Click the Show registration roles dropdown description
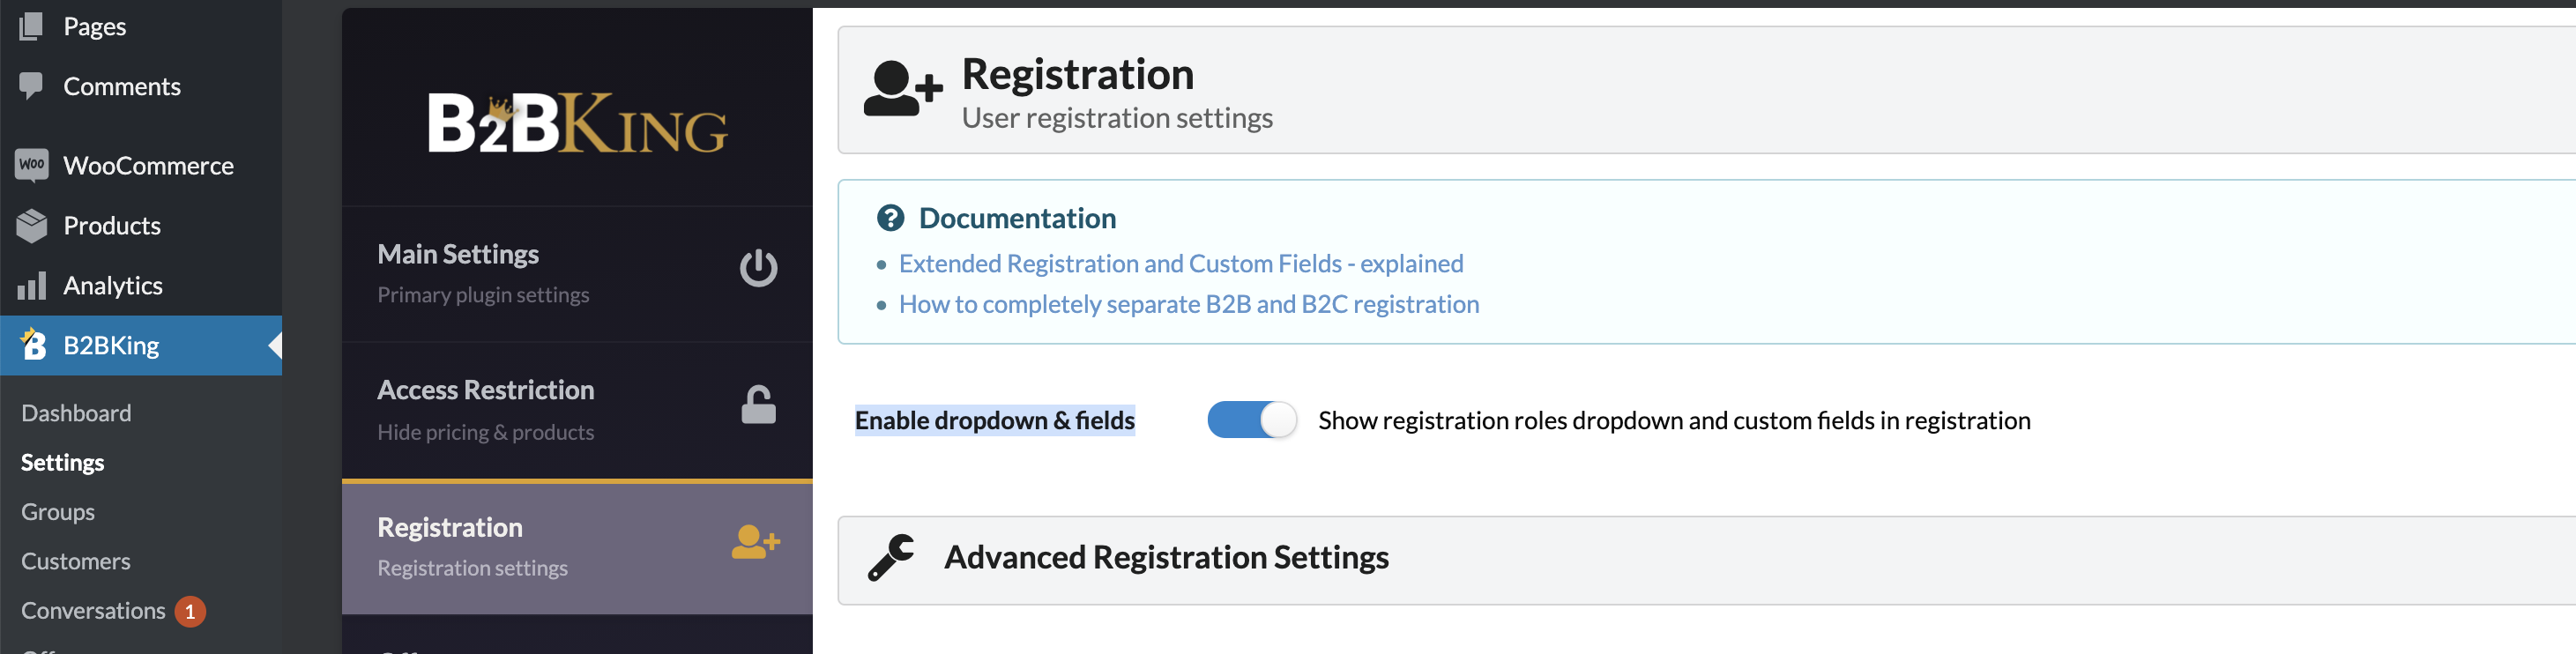 1674,421
